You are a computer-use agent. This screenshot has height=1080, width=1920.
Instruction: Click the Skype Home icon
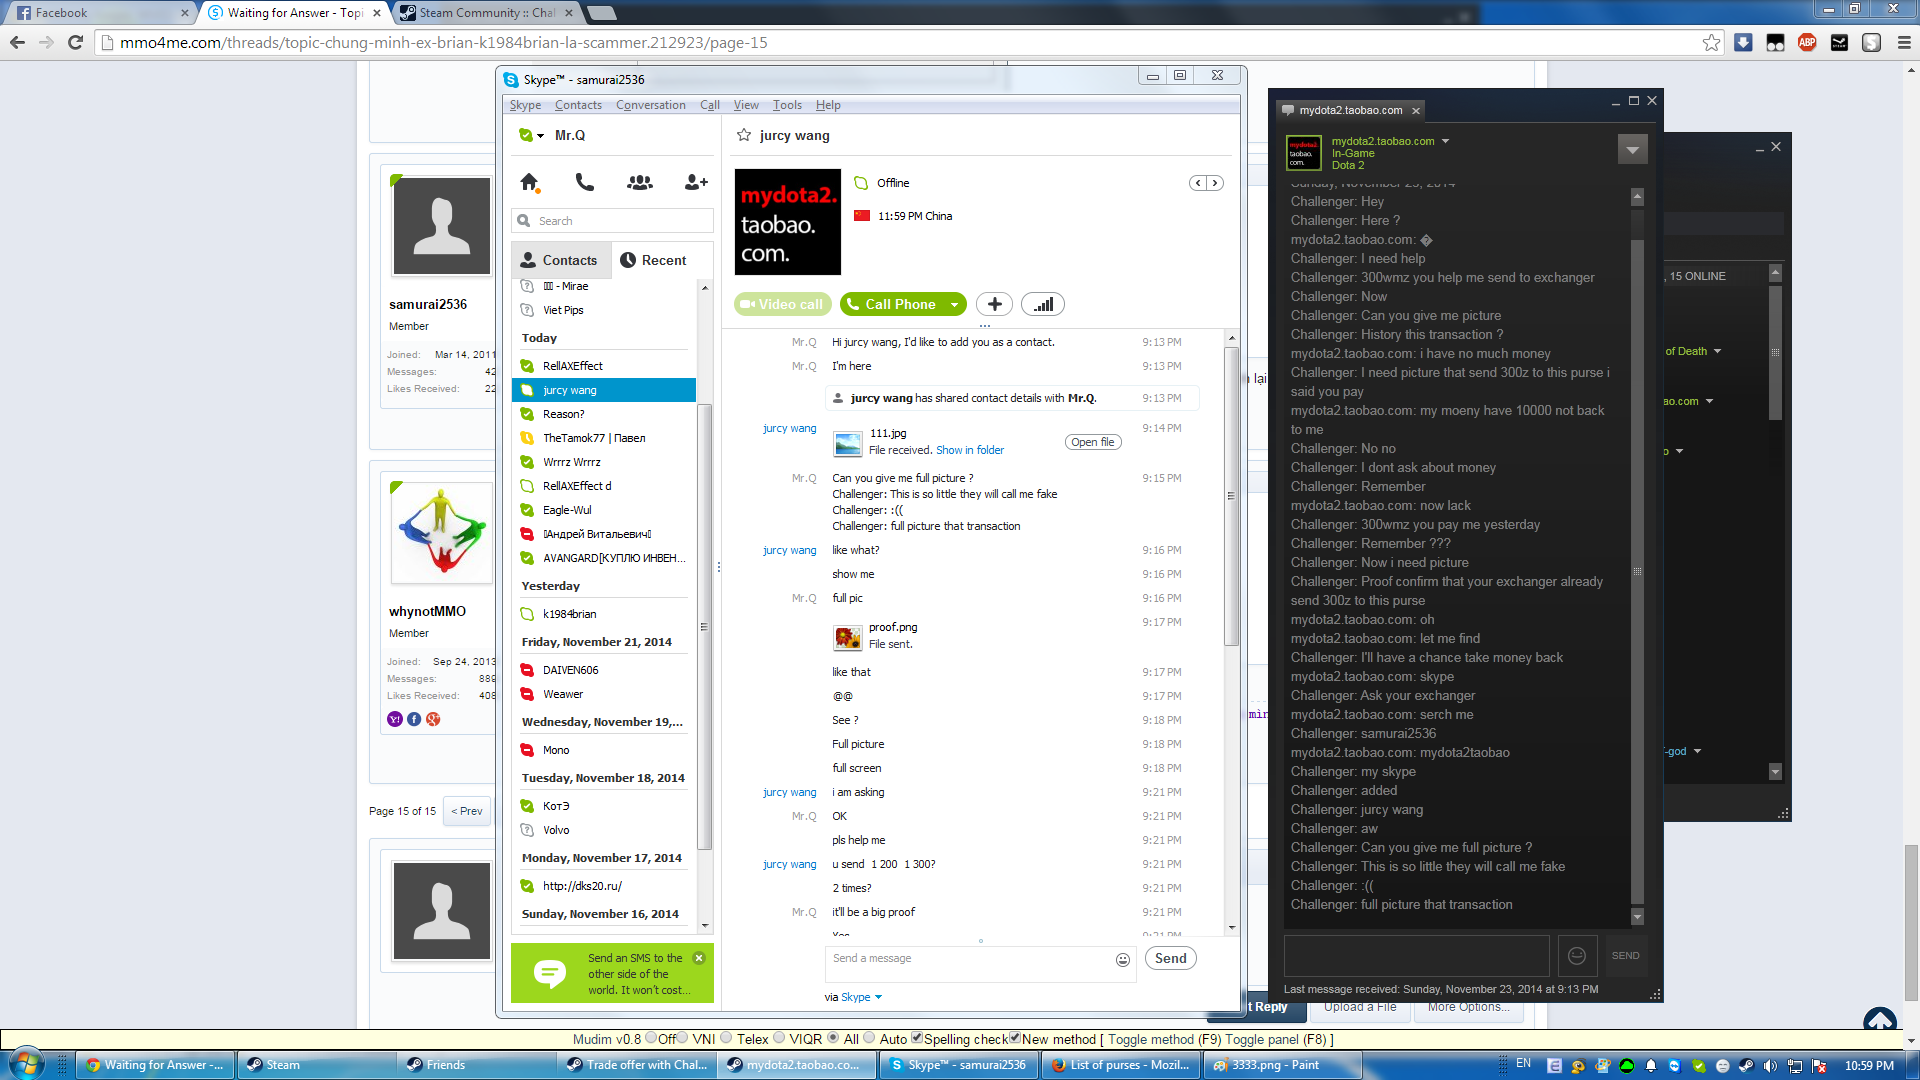pyautogui.click(x=529, y=182)
